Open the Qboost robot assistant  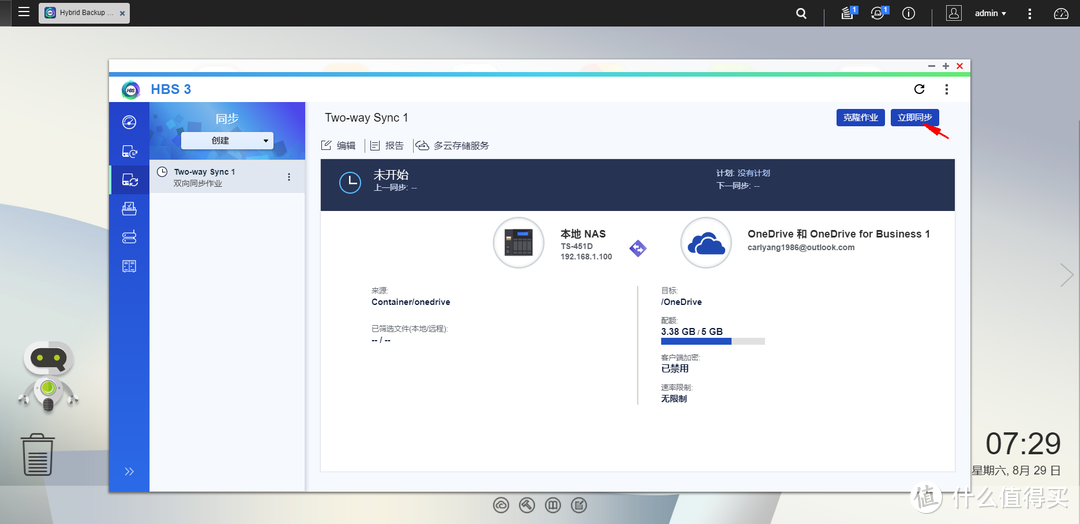pyautogui.click(x=48, y=377)
